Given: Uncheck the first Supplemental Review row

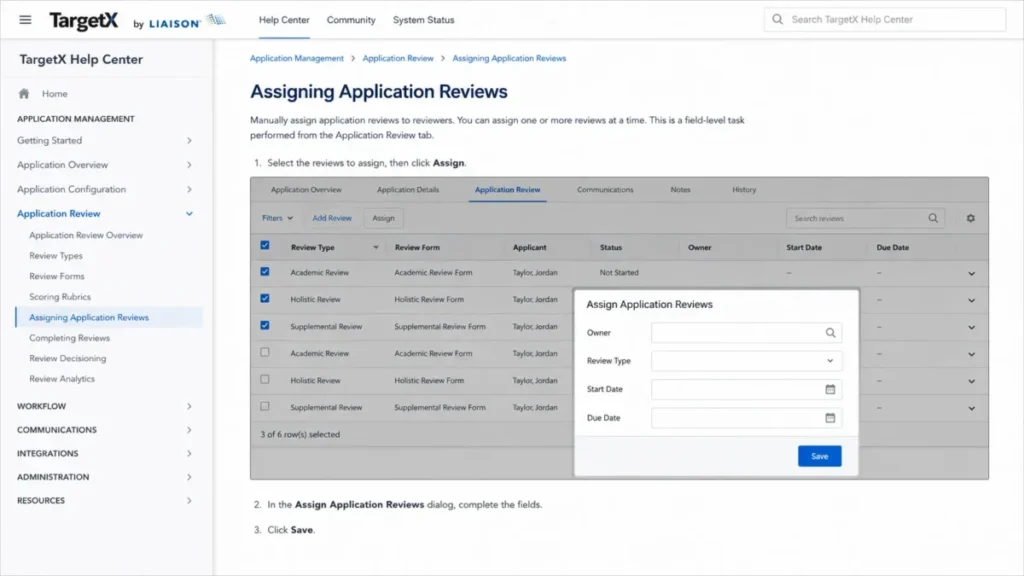Looking at the screenshot, I should point(264,325).
